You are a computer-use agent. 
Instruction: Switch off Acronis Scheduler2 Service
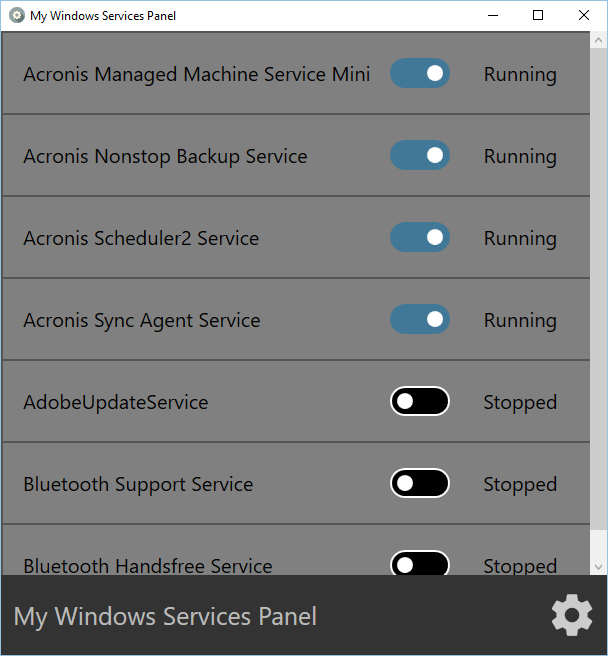(x=420, y=237)
